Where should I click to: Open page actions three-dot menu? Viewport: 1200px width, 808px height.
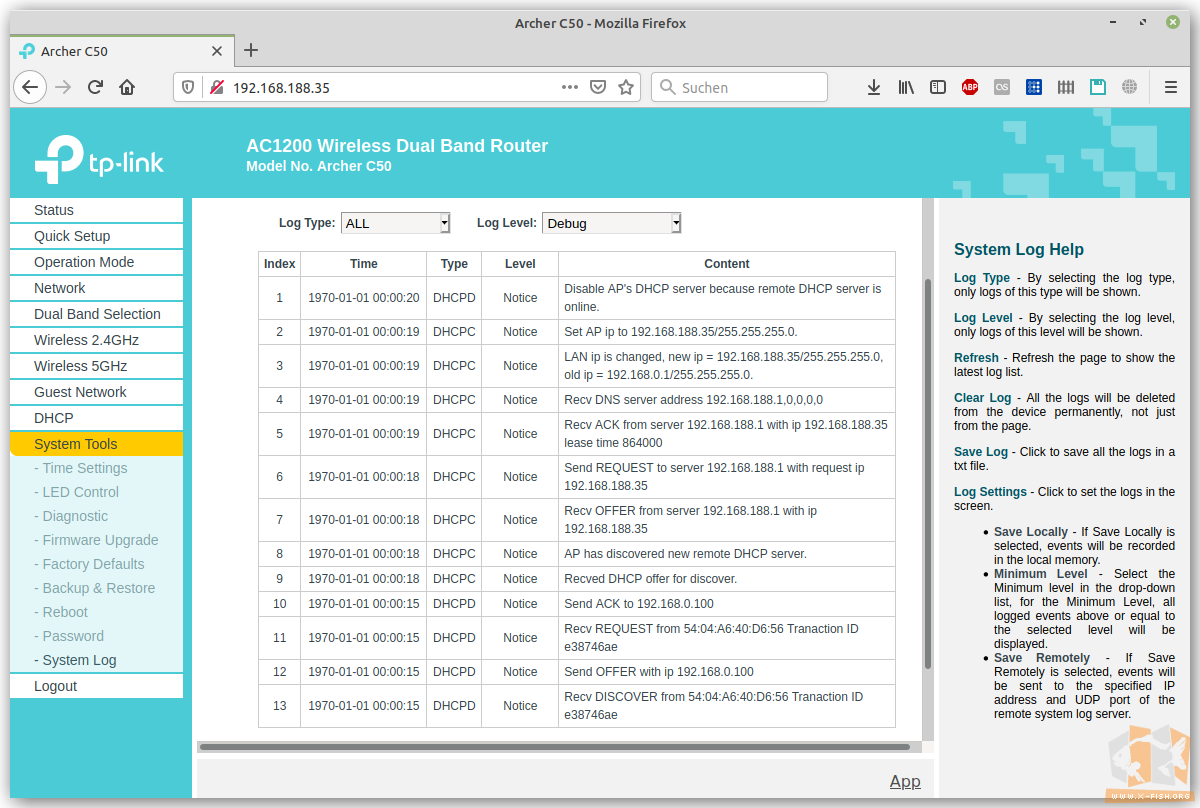click(570, 87)
